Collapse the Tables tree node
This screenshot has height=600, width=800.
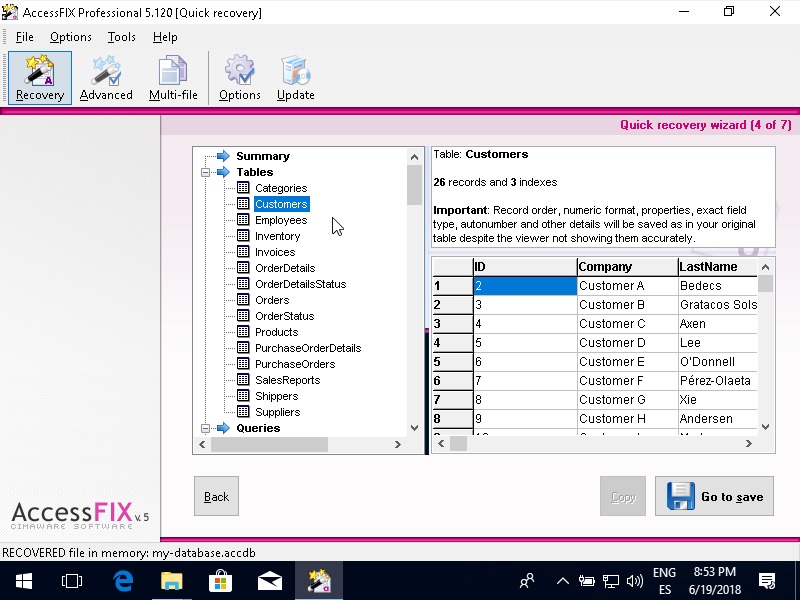pyautogui.click(x=205, y=172)
